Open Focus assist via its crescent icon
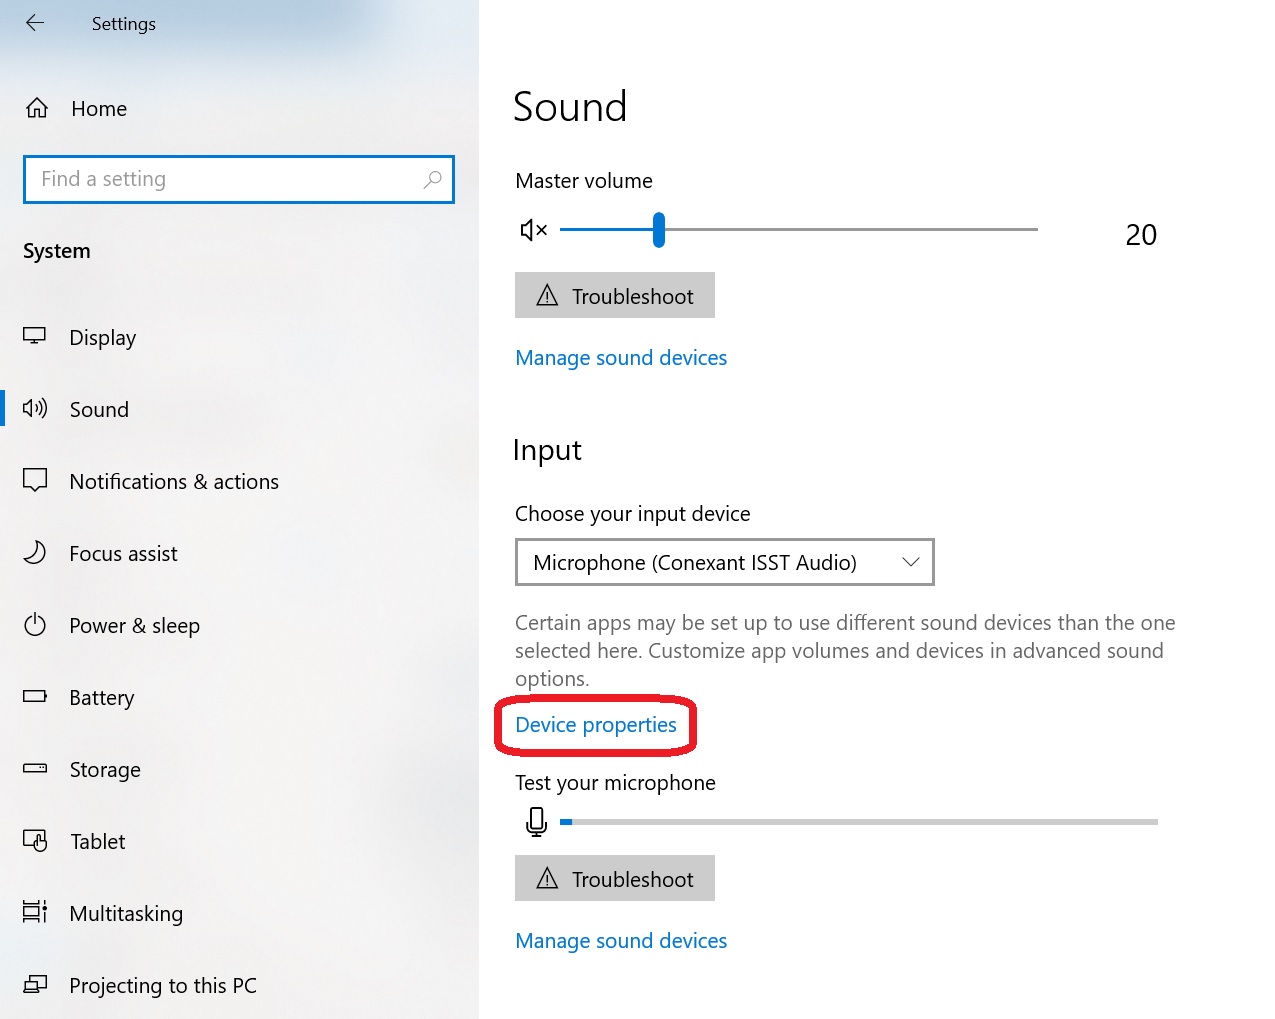Image resolution: width=1275 pixels, height=1019 pixels. pyautogui.click(x=34, y=553)
